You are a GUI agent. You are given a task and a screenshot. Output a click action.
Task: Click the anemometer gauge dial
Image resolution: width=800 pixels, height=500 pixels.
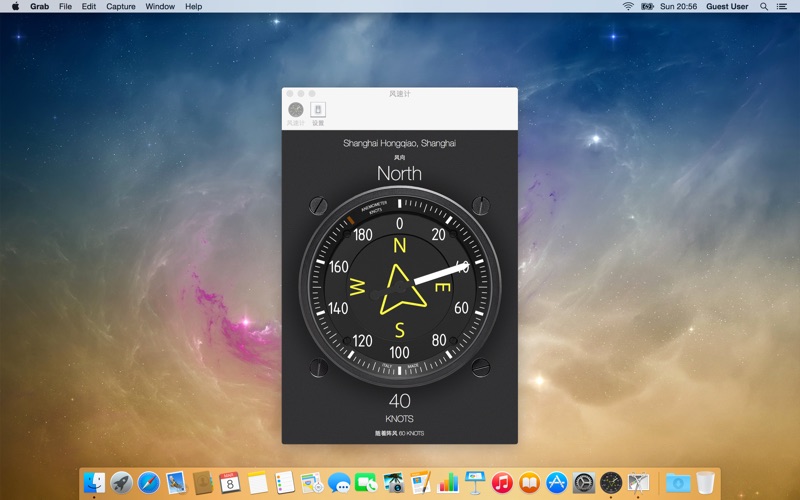tap(399, 291)
